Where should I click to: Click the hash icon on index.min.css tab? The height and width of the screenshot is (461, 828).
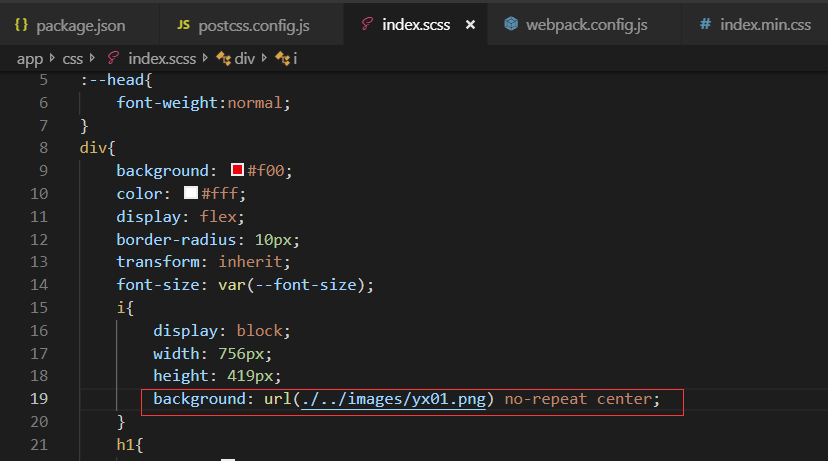(x=705, y=23)
